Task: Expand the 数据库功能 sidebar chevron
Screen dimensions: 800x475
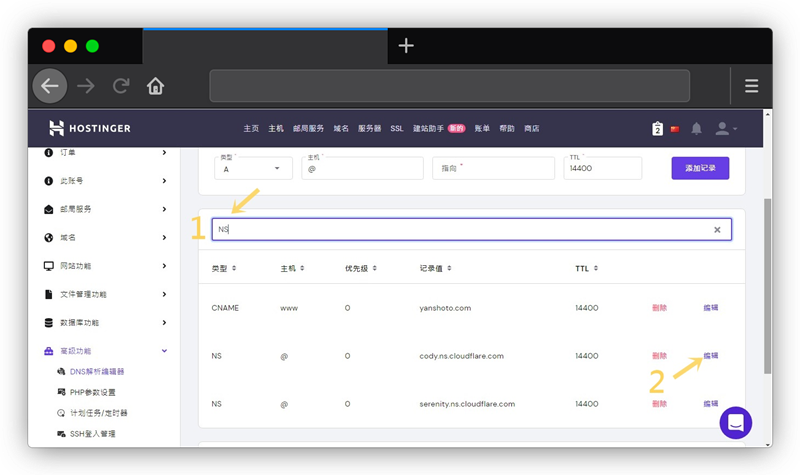Action: pos(164,322)
